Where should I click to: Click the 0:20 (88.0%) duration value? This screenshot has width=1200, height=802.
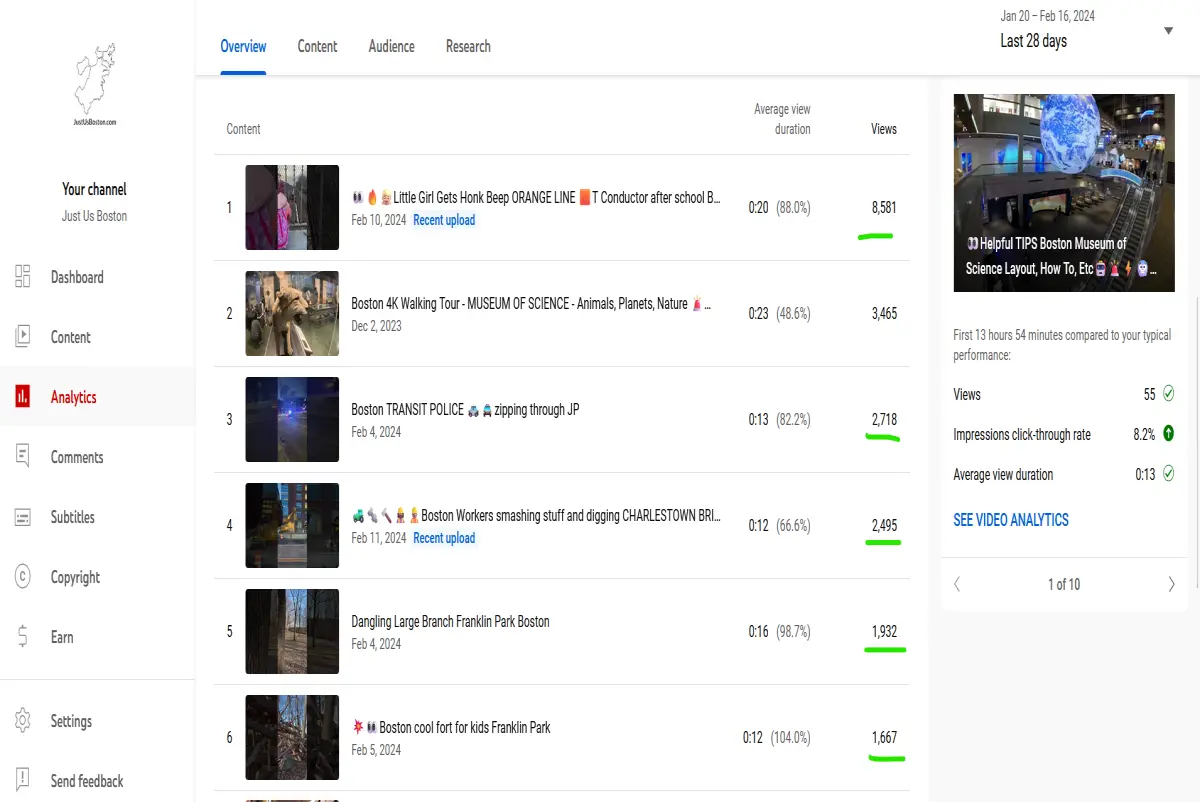click(x=779, y=208)
